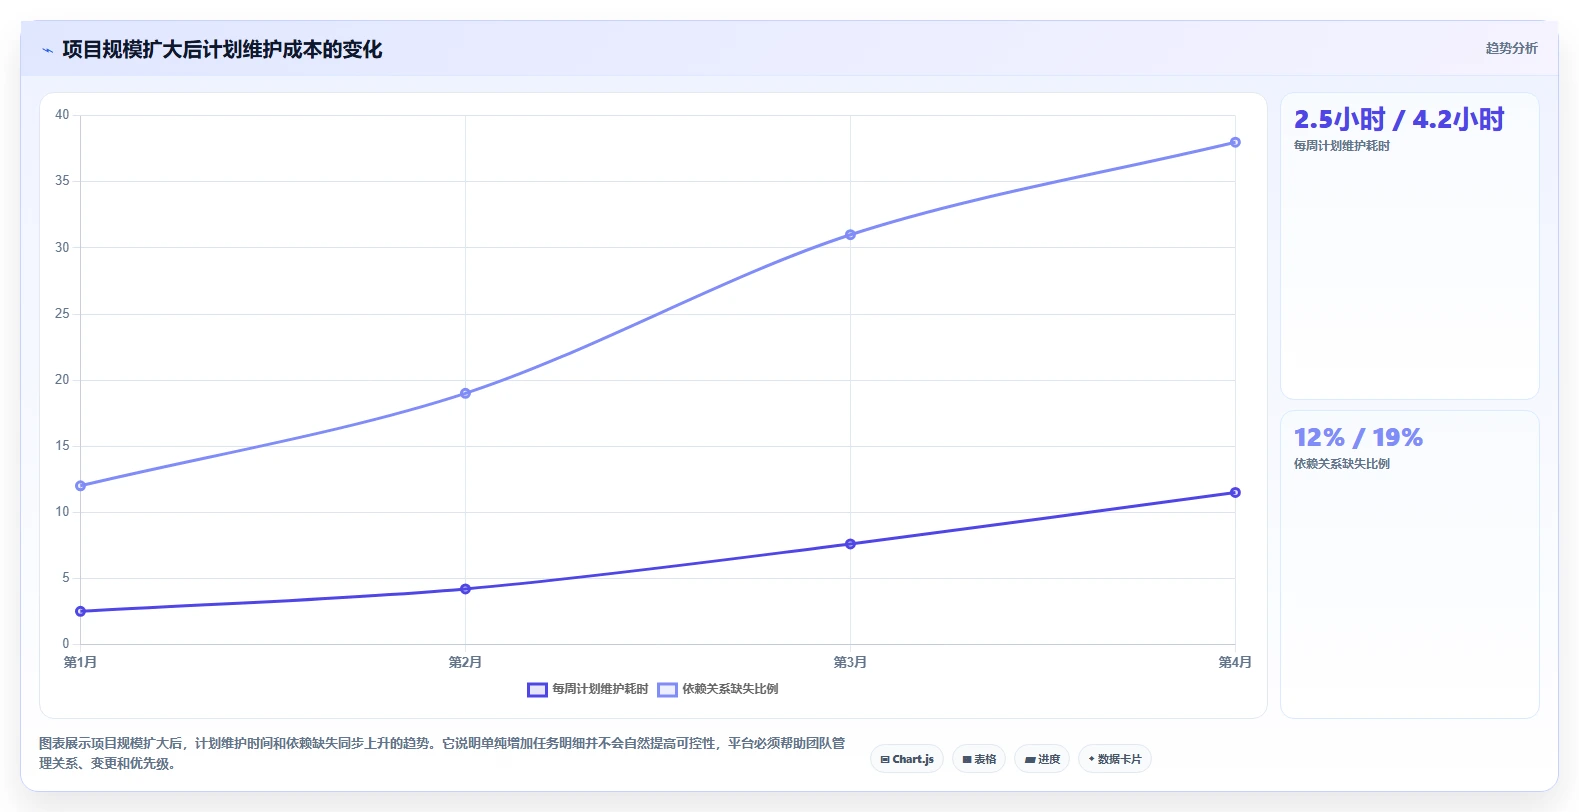Screen dimensions: 1579x812
Task: Click the 第2月 x-axis label
Action: [465, 662]
